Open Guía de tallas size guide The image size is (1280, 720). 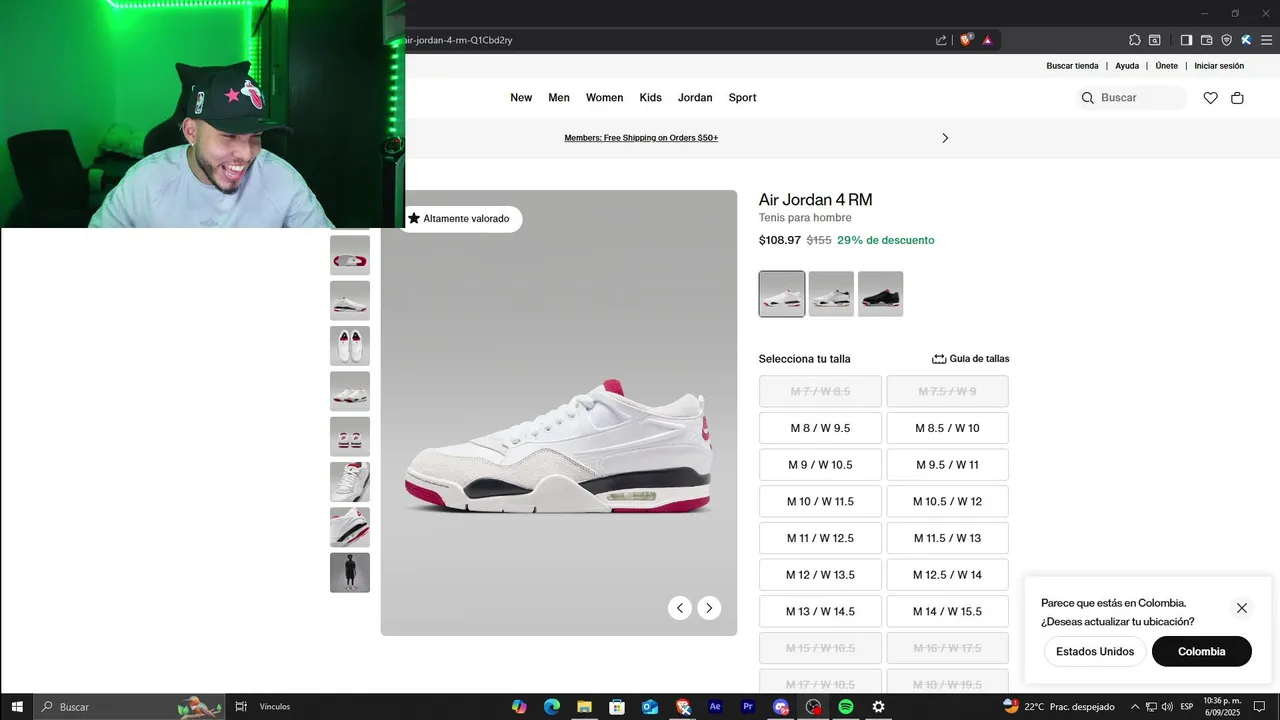[x=971, y=359]
